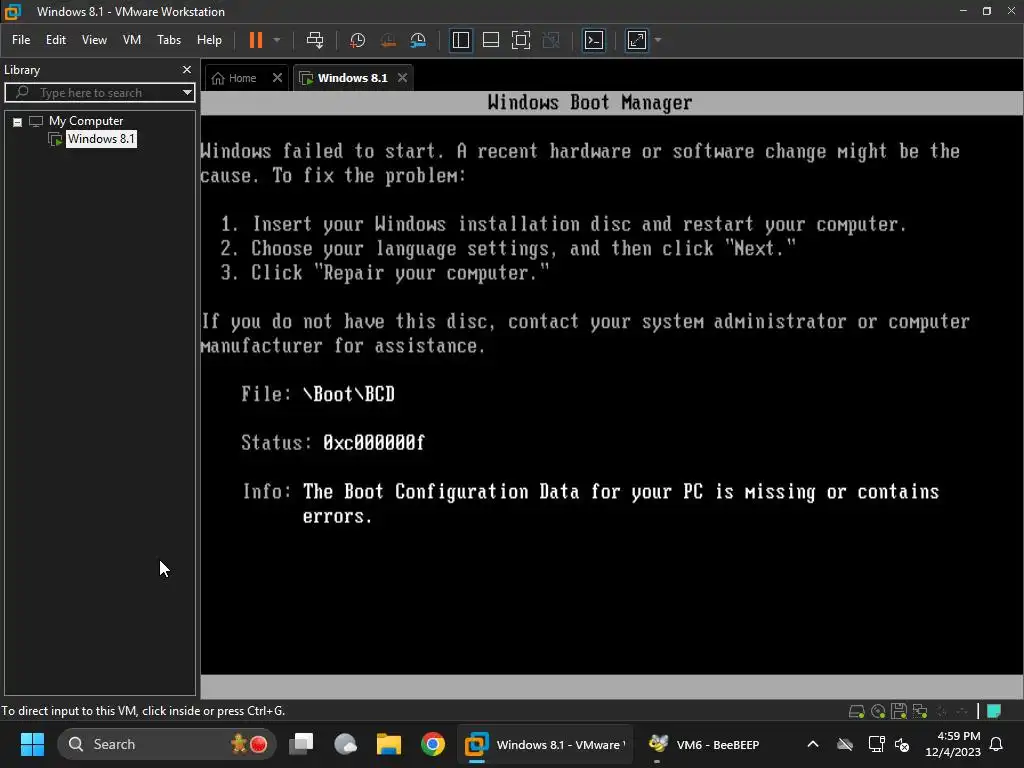1024x768 pixels.
Task: Open the Edit menu
Action: tap(56, 40)
